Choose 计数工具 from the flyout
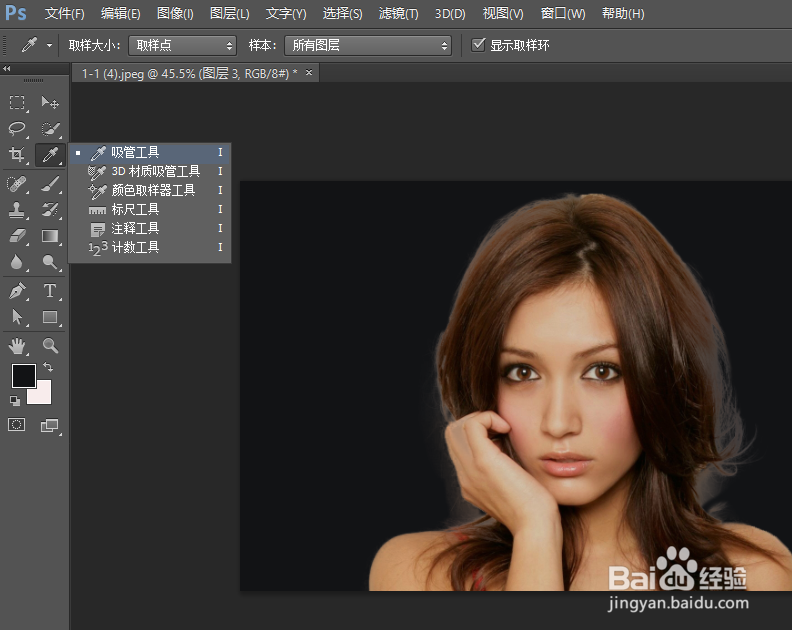 coord(150,247)
